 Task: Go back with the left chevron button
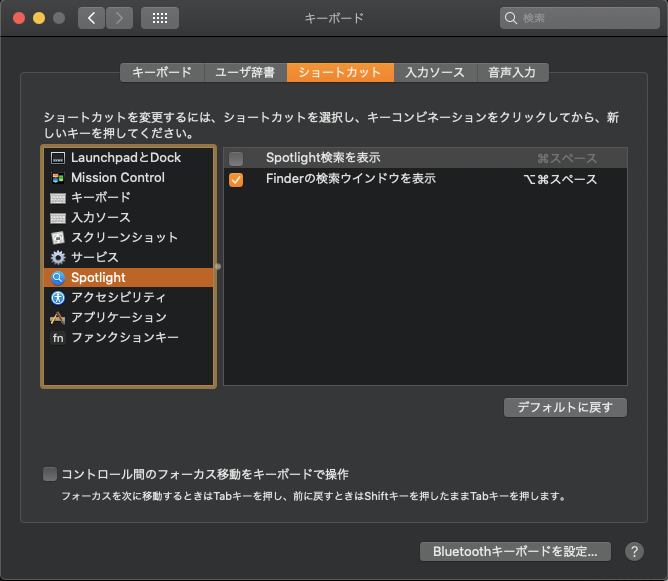(x=91, y=18)
